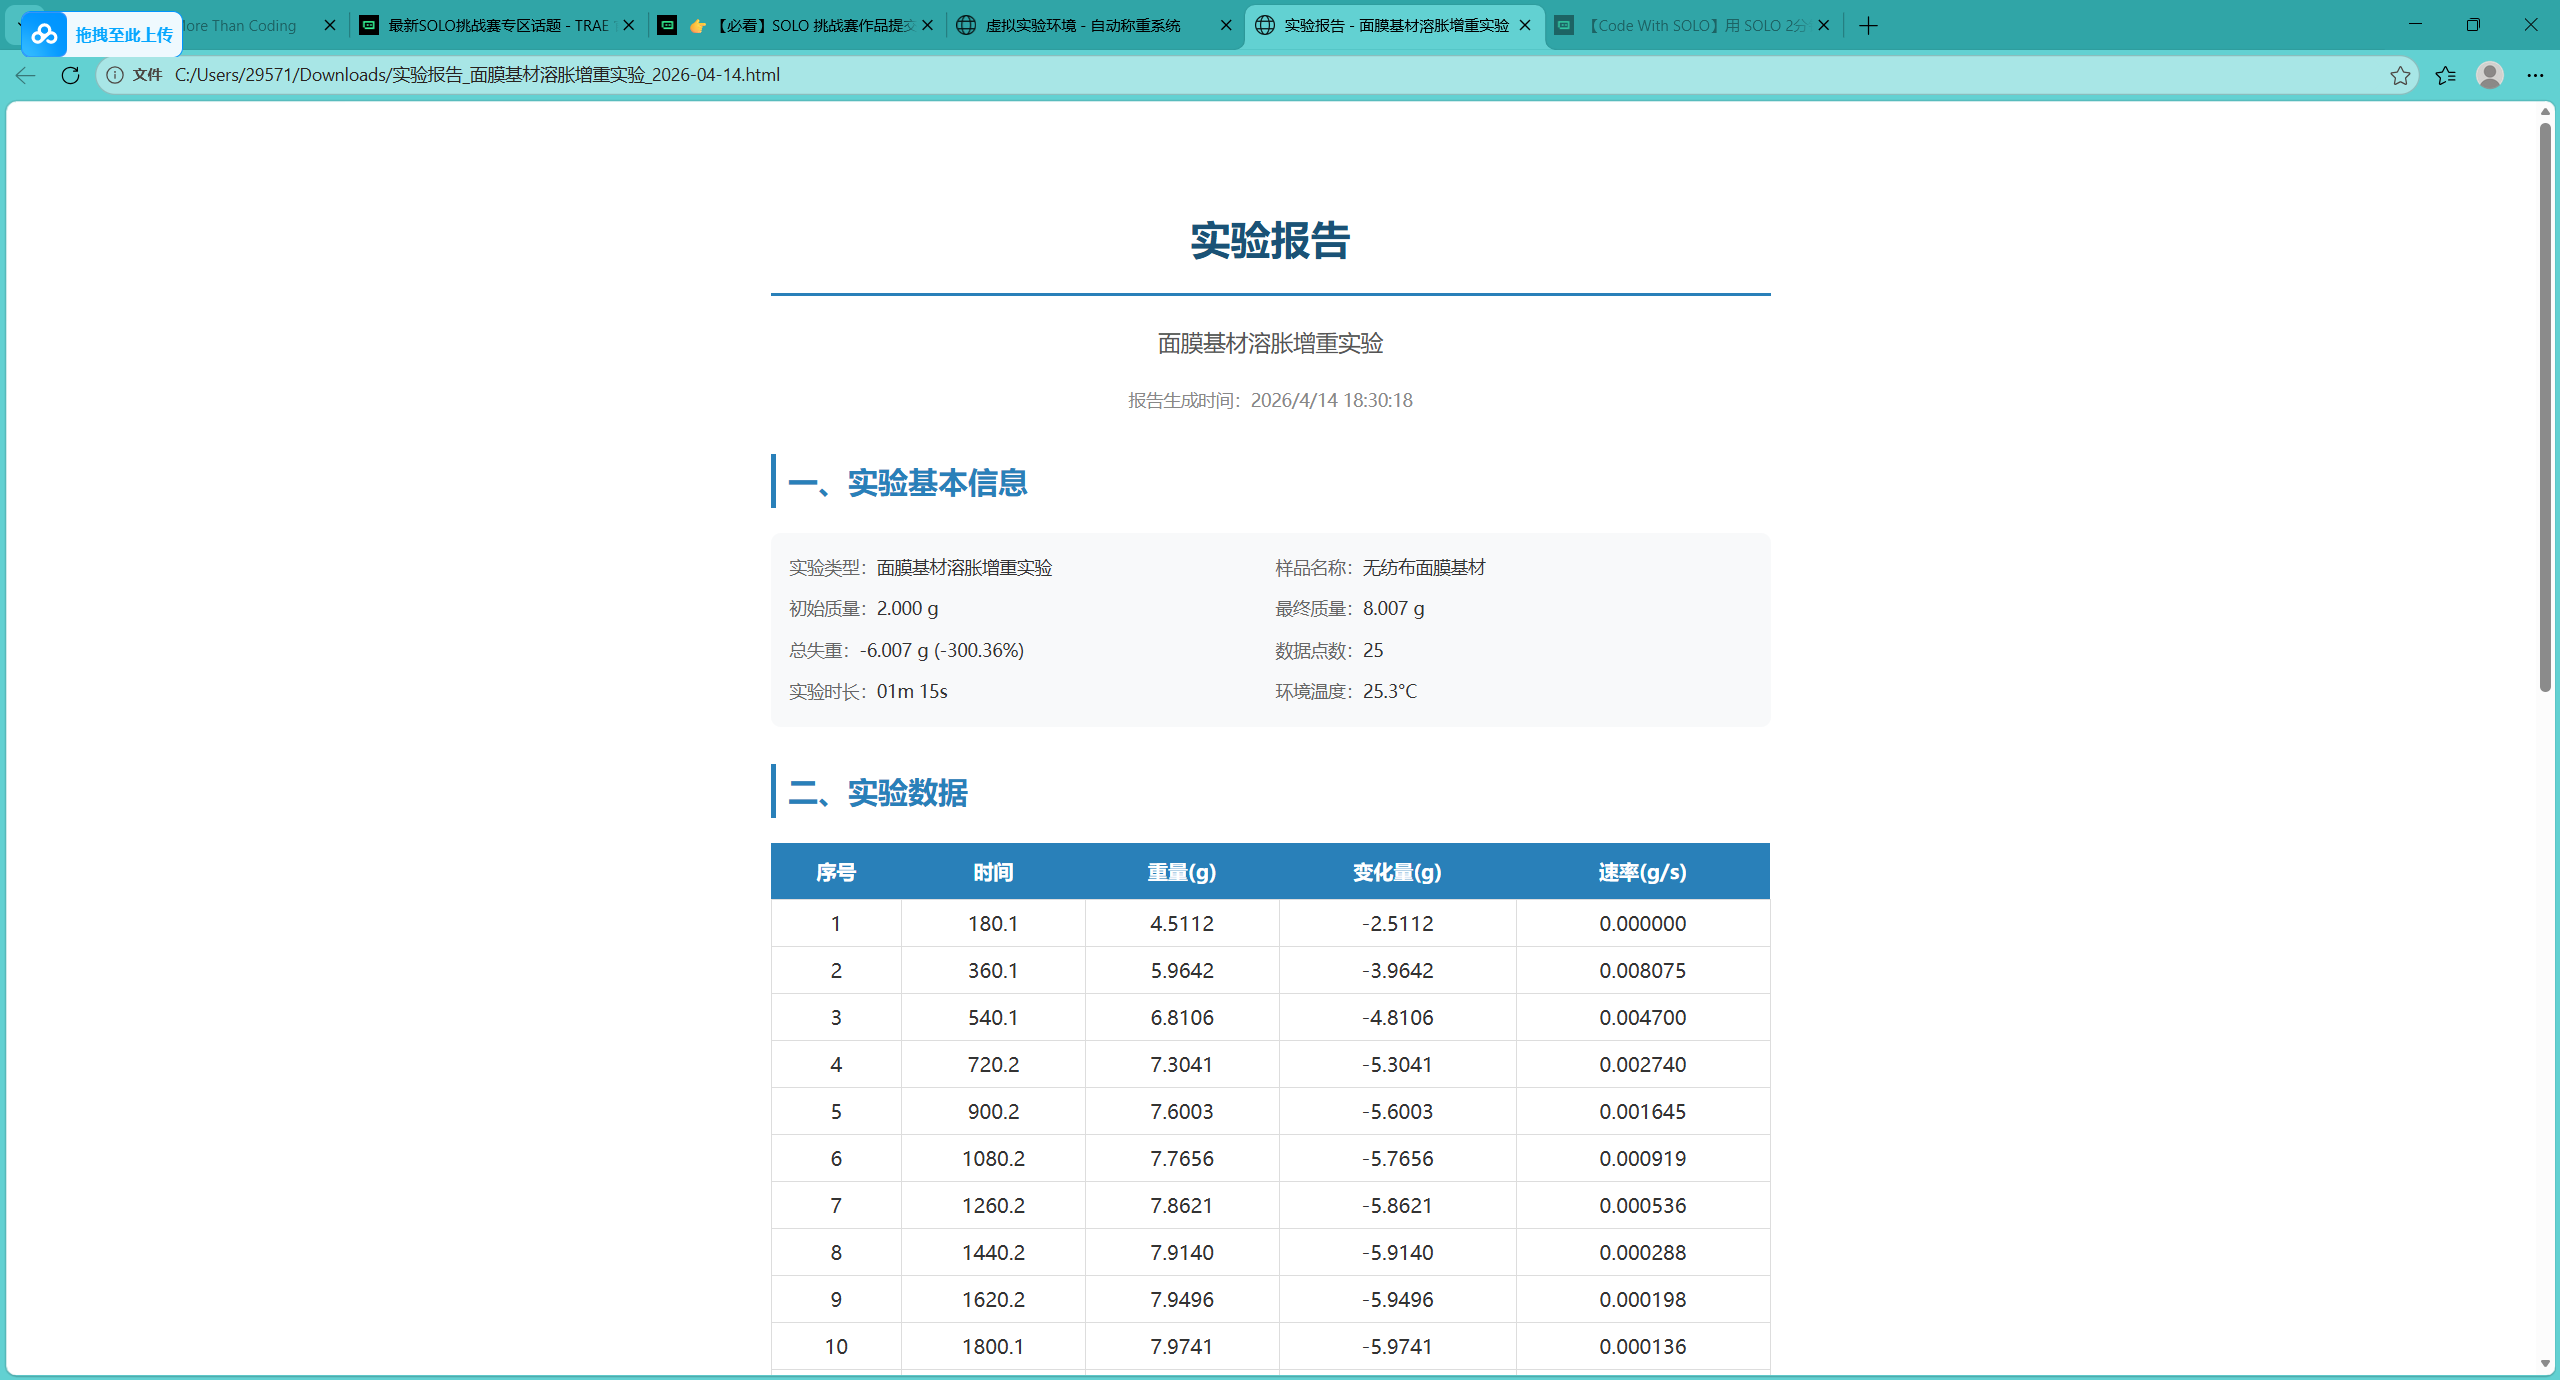Open the Code With SOLO tab
This screenshot has width=2560, height=1380.
pos(1695,26)
